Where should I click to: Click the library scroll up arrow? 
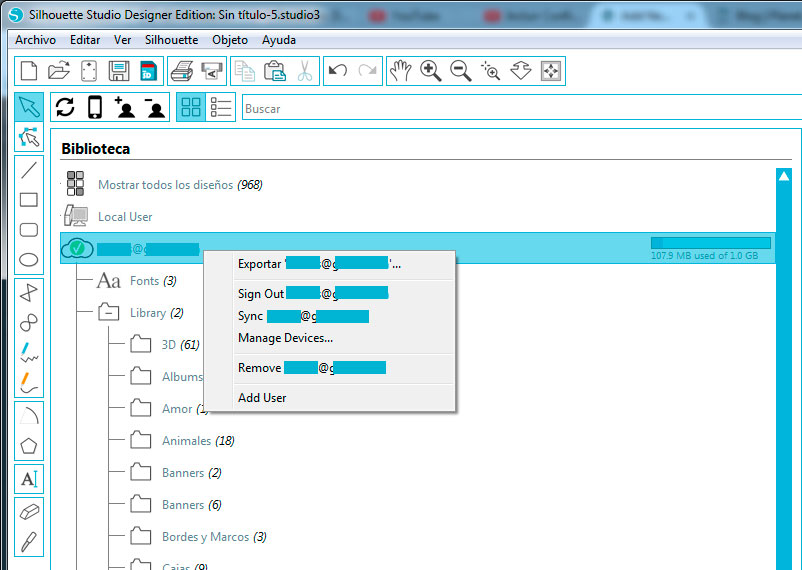784,176
